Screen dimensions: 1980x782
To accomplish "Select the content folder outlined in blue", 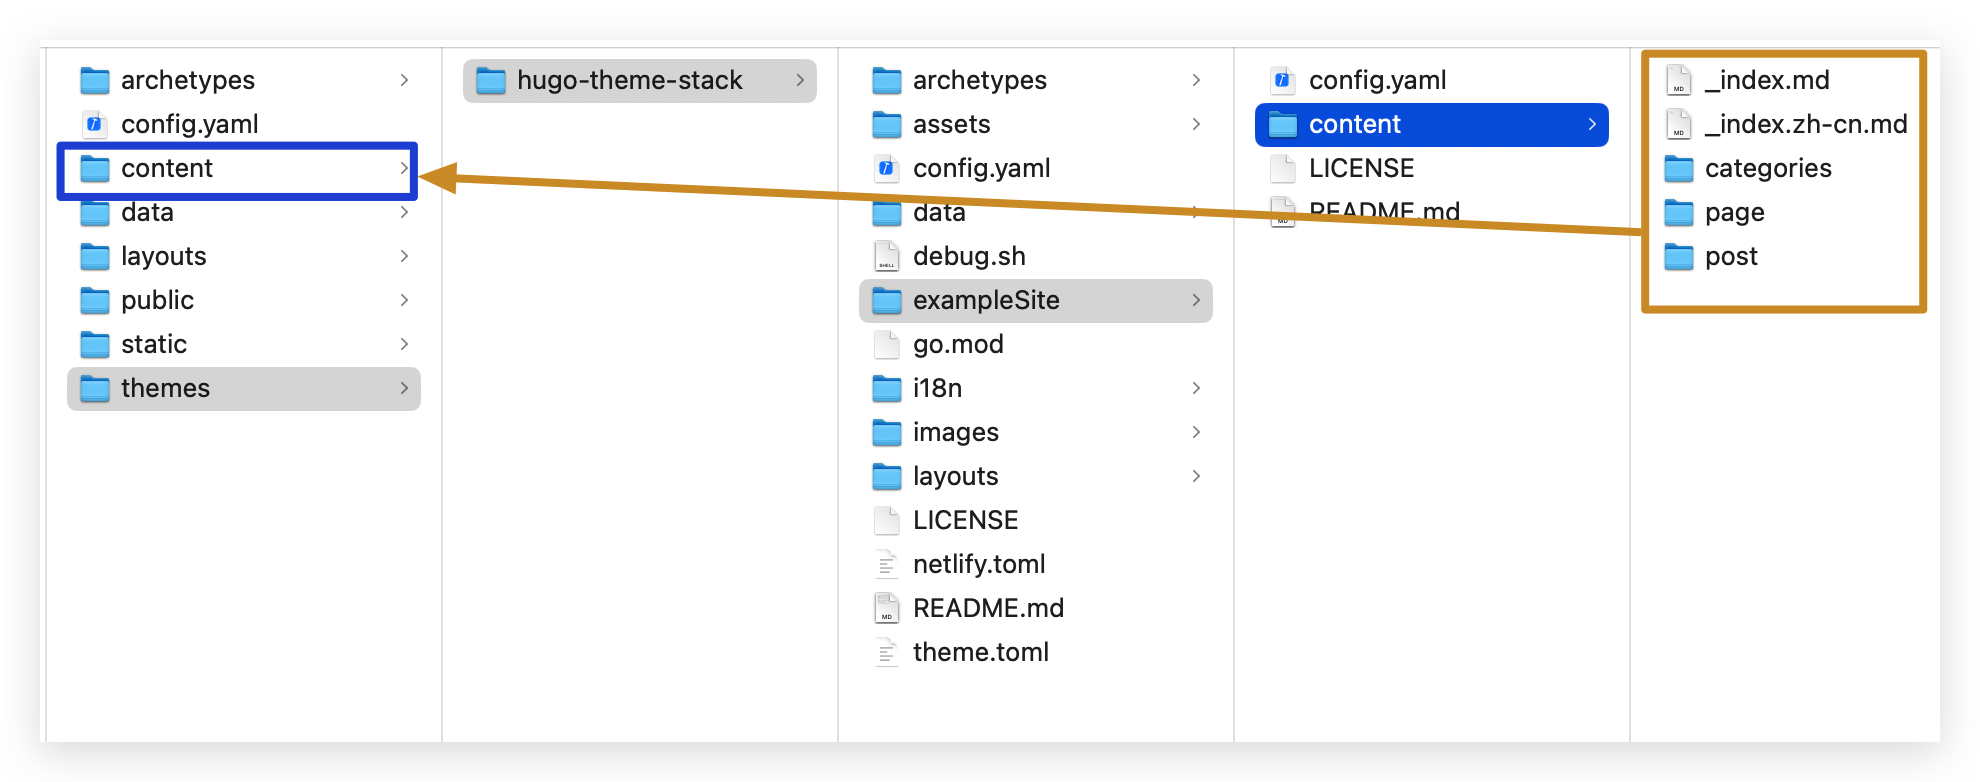I will tap(167, 168).
